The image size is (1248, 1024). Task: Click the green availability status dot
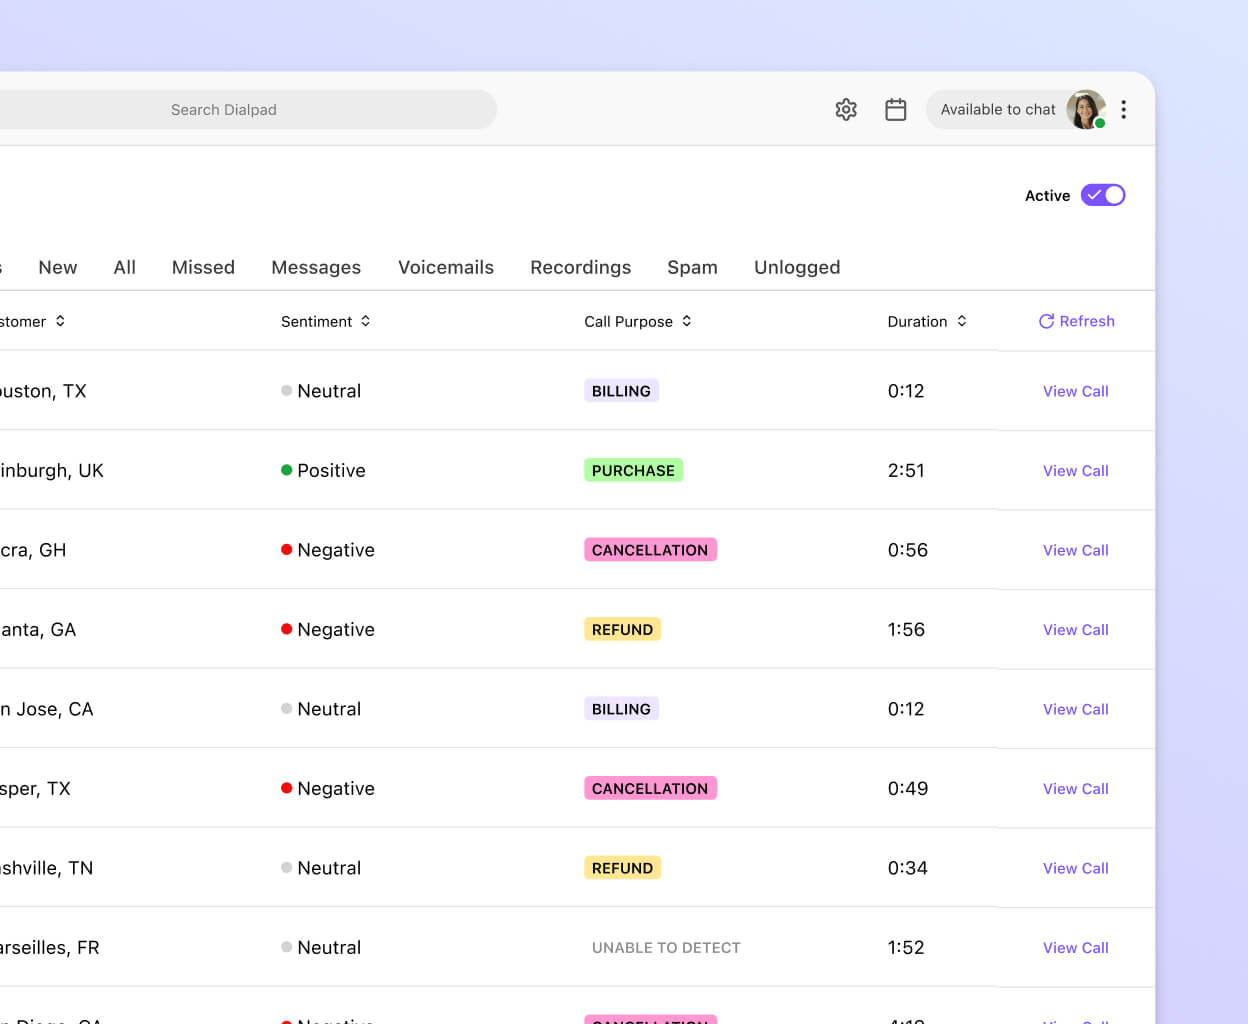(x=1100, y=123)
